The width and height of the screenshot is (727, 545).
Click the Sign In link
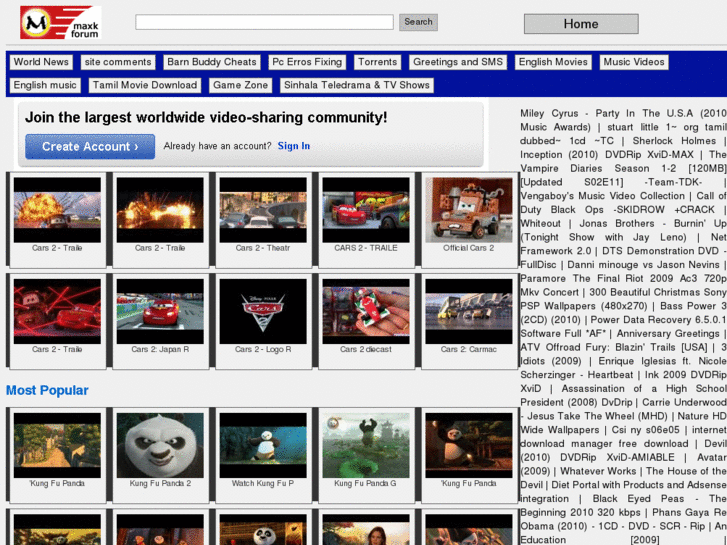point(294,146)
